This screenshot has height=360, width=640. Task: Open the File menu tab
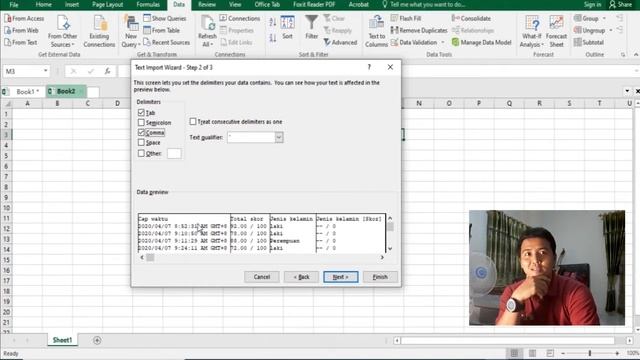pyautogui.click(x=14, y=4)
